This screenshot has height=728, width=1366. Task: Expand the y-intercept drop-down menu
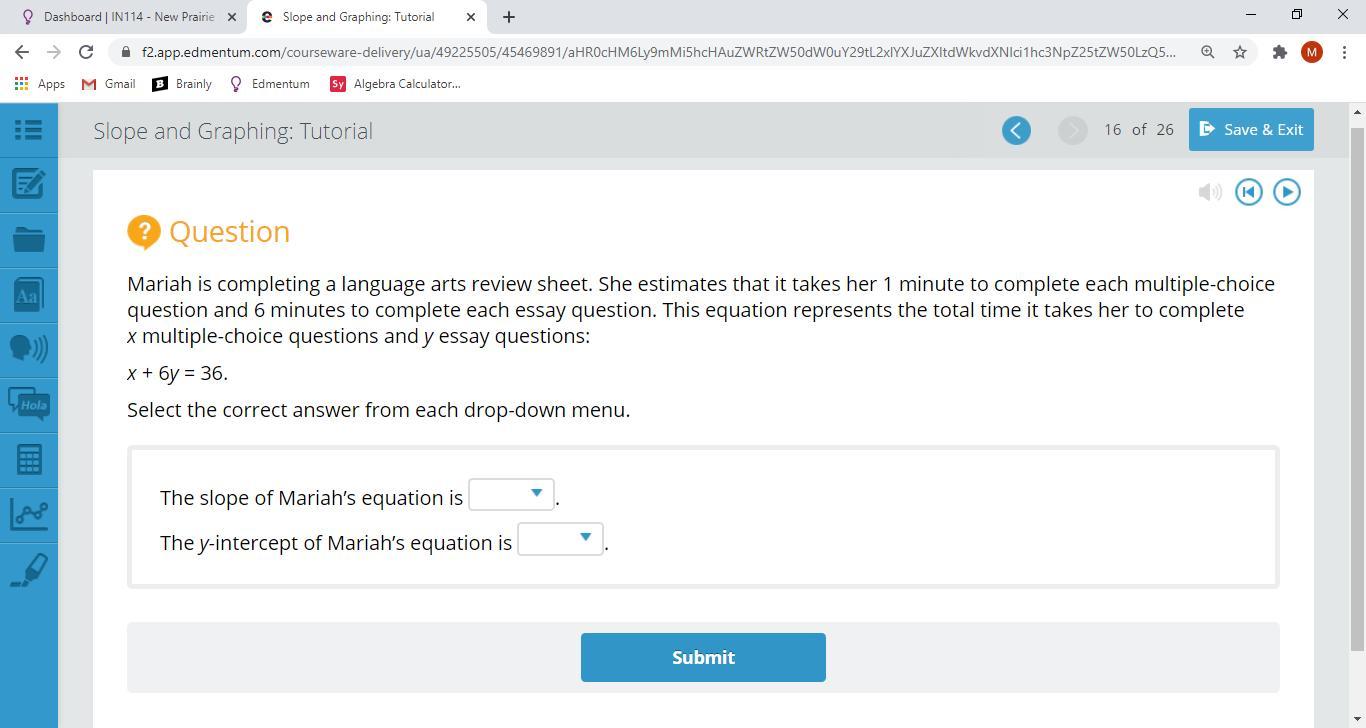pos(560,539)
